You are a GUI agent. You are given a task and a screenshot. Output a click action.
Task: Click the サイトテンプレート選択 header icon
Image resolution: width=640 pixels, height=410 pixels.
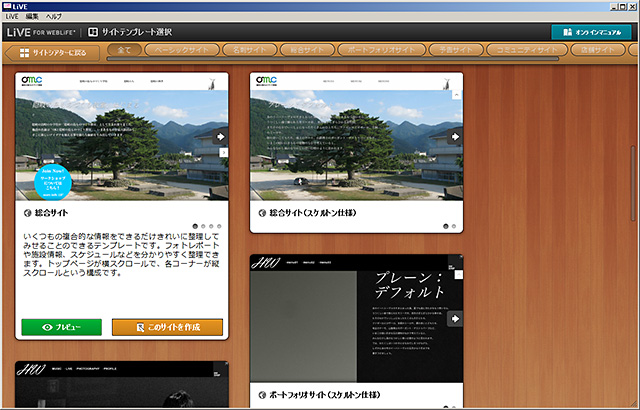(x=94, y=32)
